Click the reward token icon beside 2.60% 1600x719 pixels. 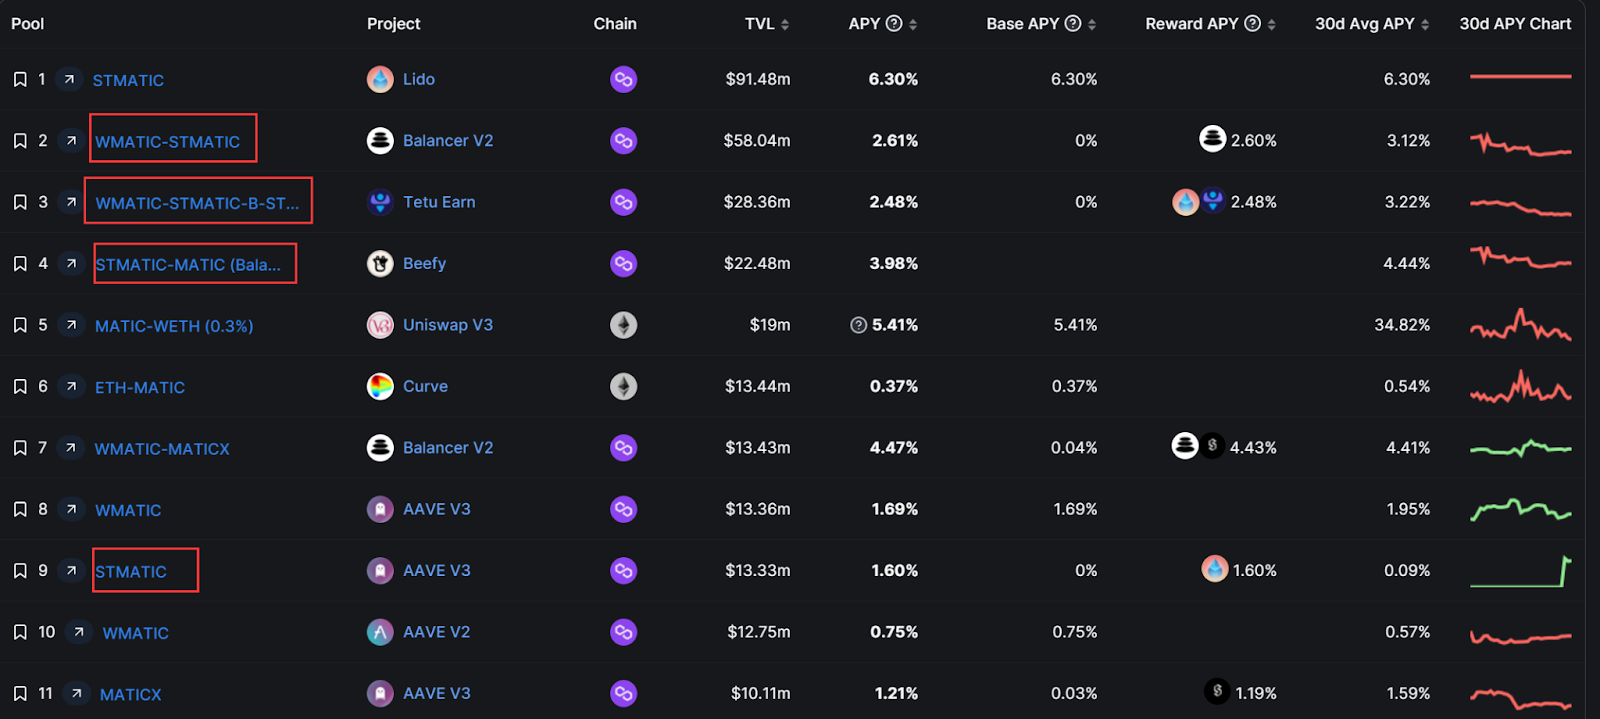(1212, 139)
